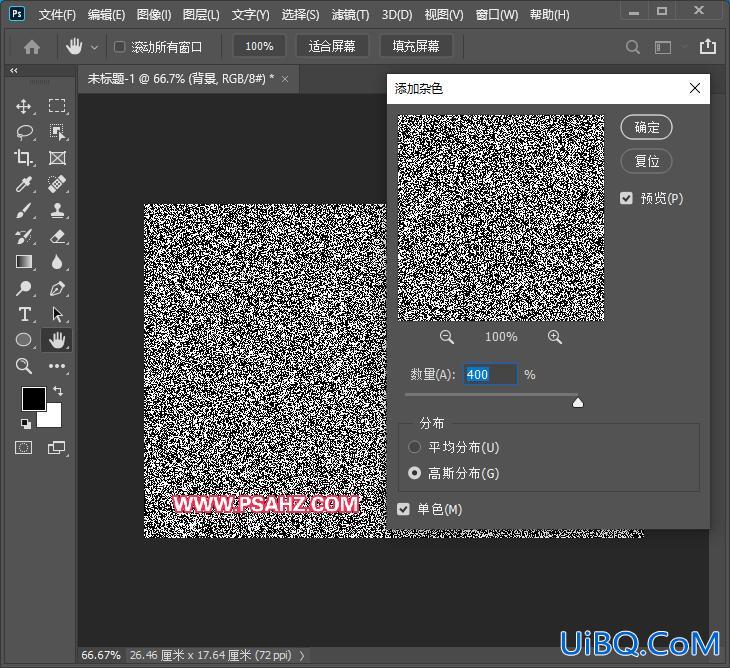This screenshot has width=730, height=668.
Task: Select the Pen tool
Action: [x=57, y=289]
